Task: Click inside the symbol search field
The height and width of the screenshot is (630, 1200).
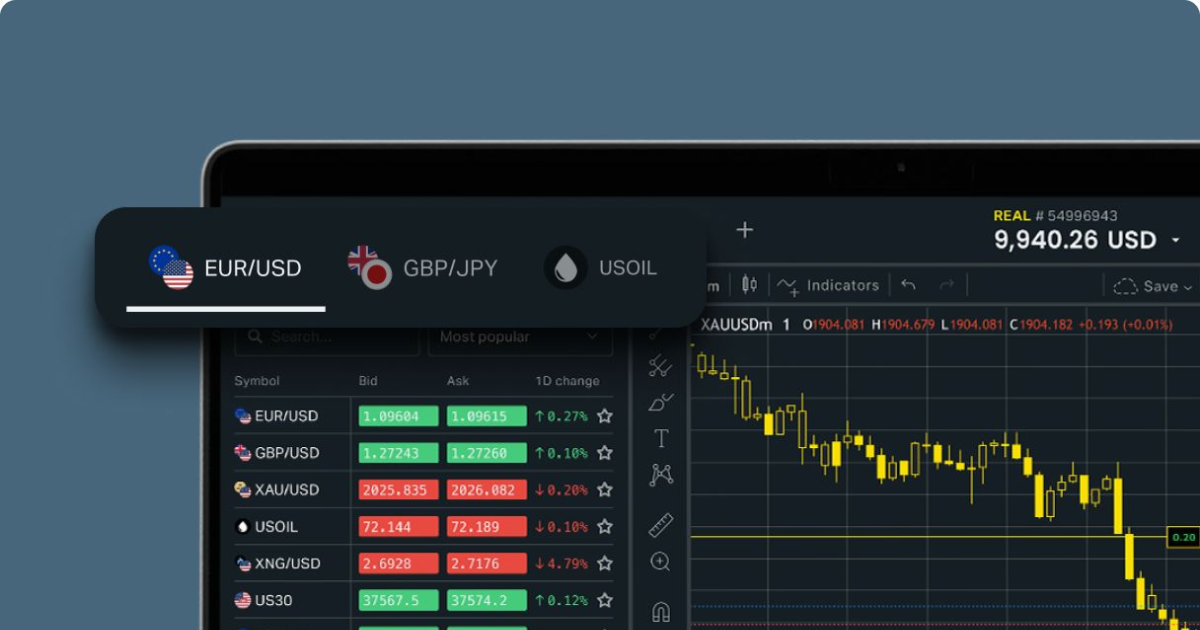Action: point(326,338)
